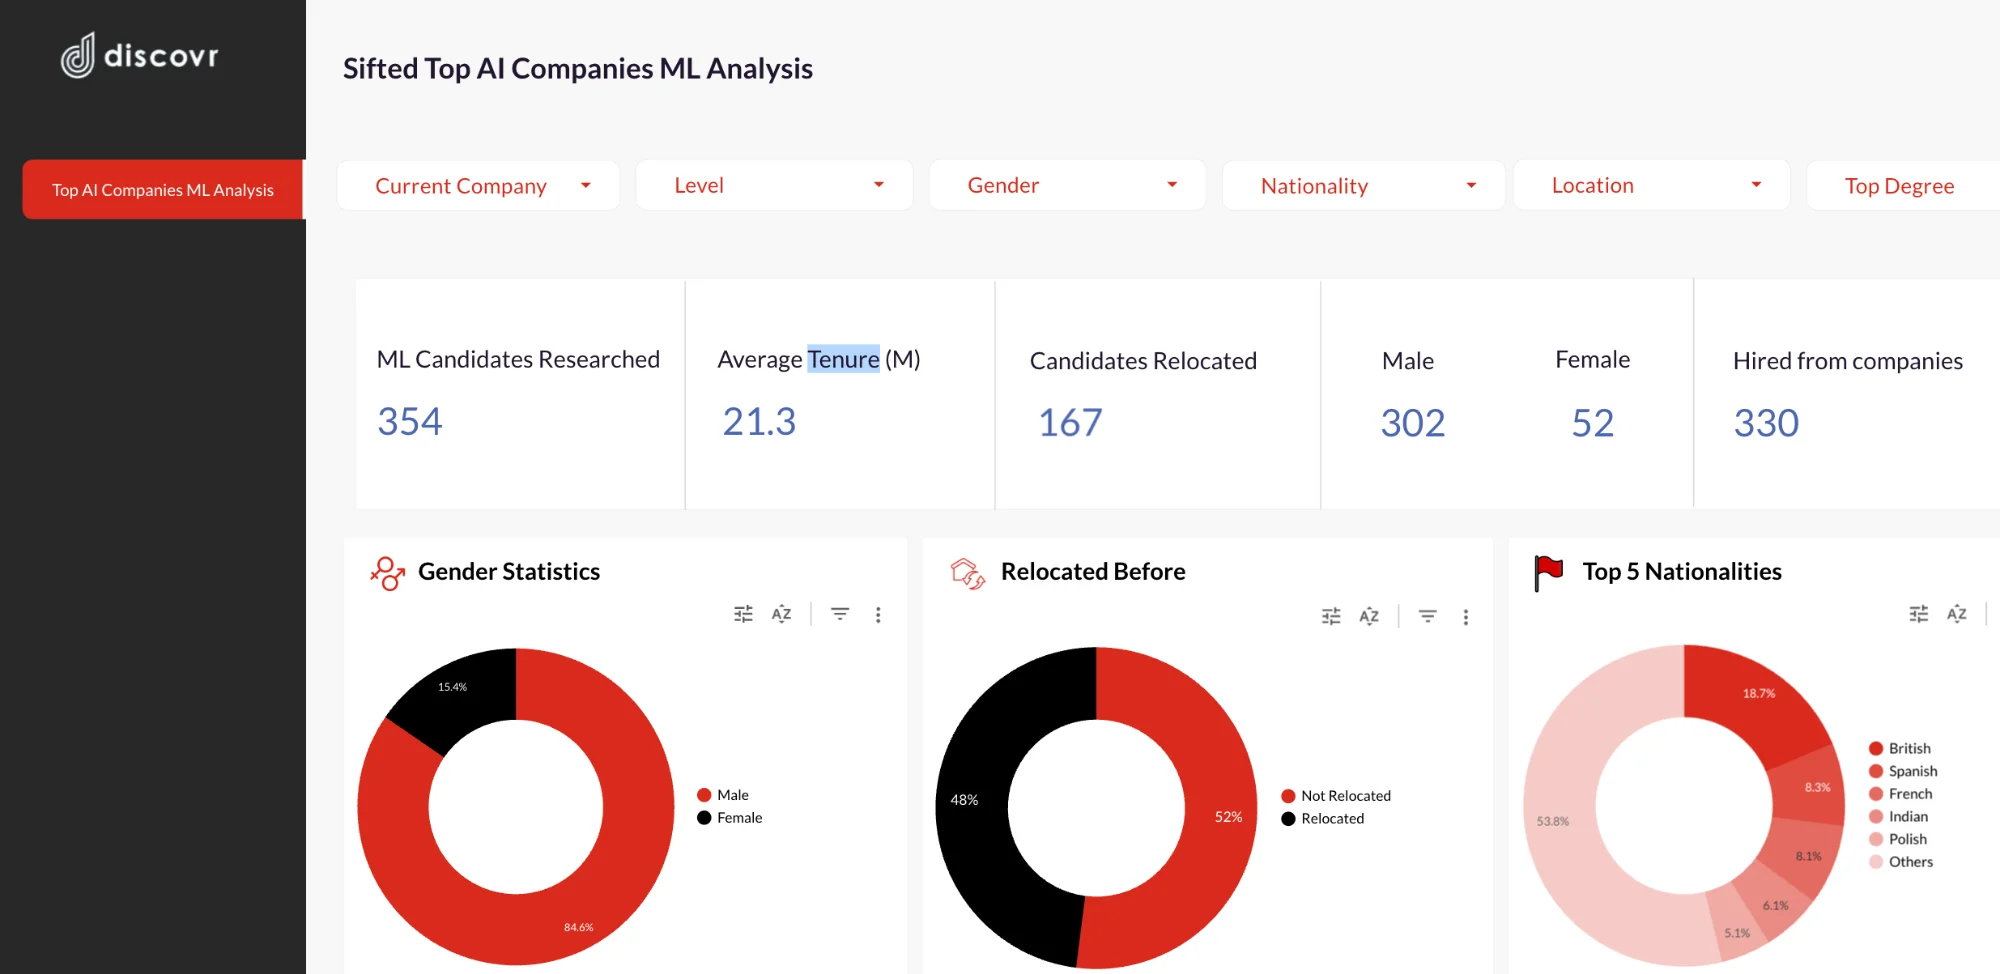The height and width of the screenshot is (974, 2000).
Task: Open the three-dot menu on Relocated Before chart
Action: click(1466, 616)
